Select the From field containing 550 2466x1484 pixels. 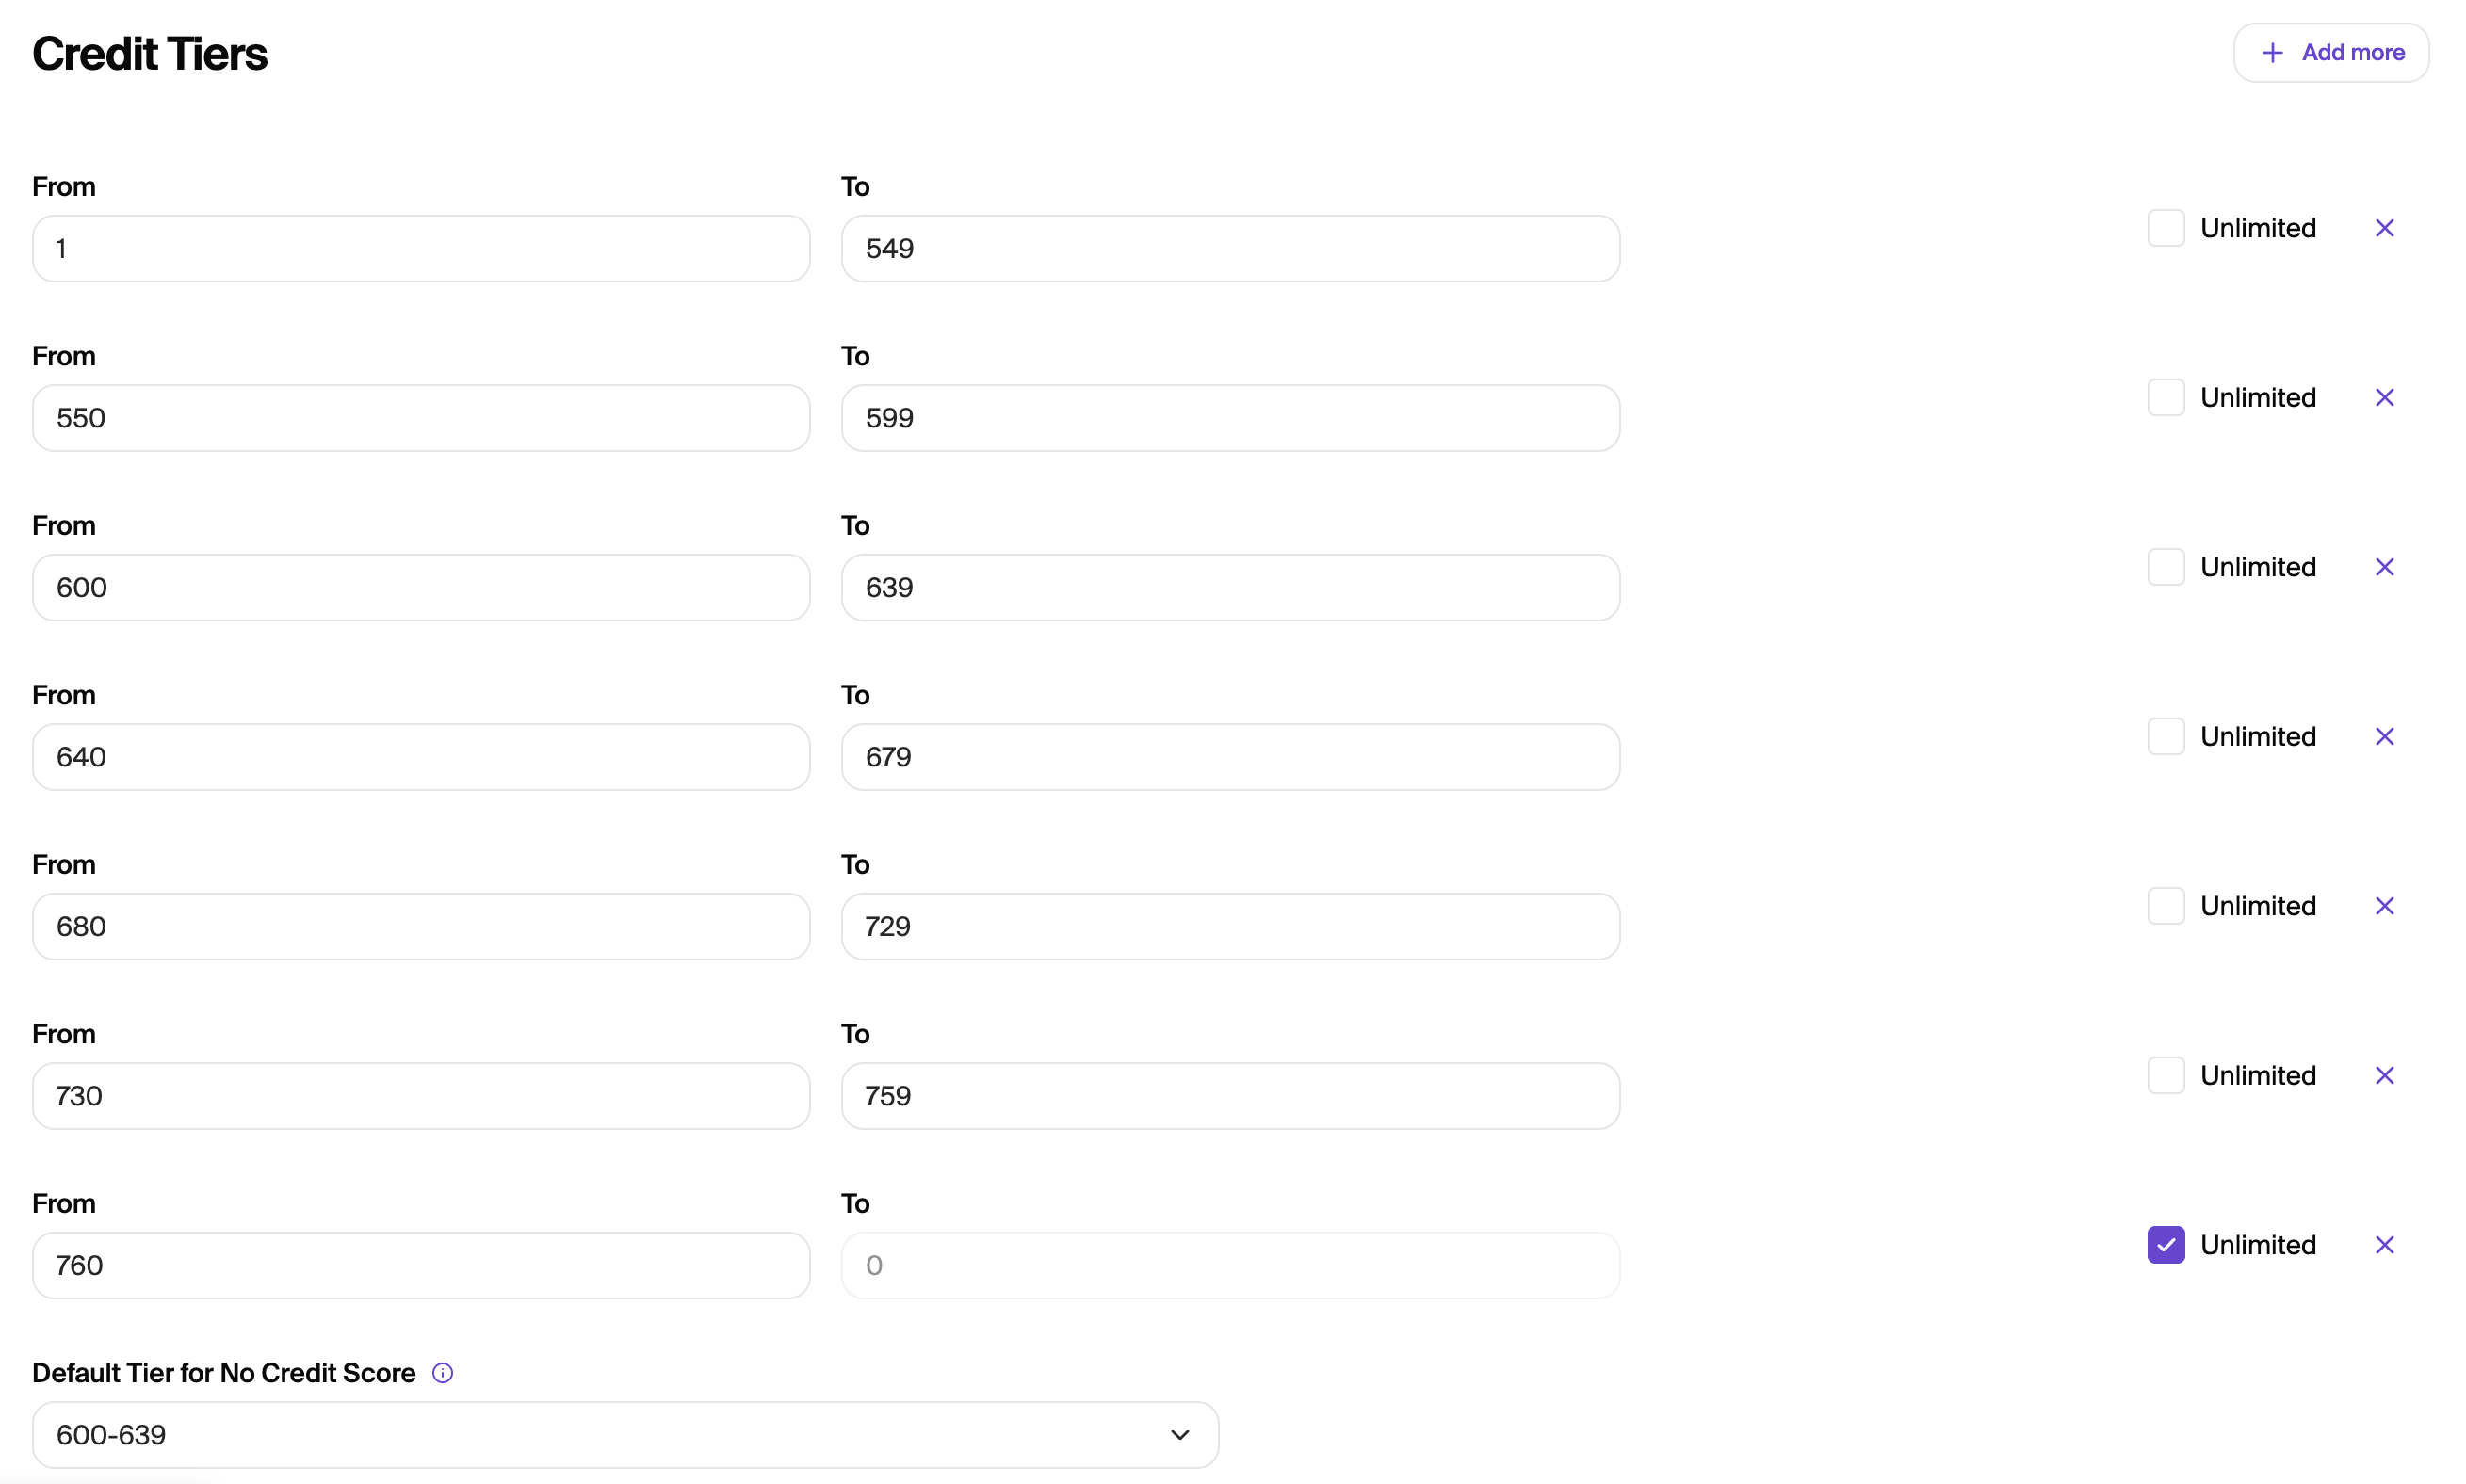tap(420, 417)
